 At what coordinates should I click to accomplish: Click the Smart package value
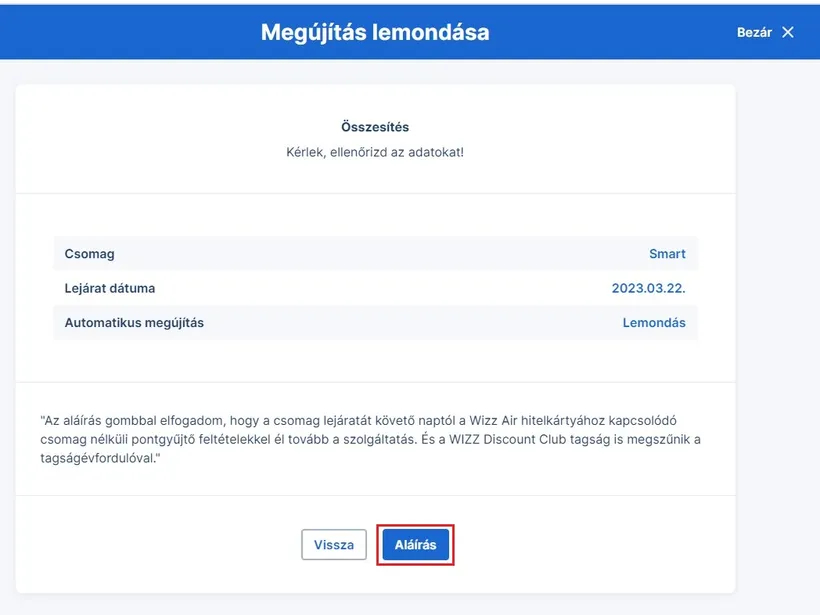[x=667, y=254]
